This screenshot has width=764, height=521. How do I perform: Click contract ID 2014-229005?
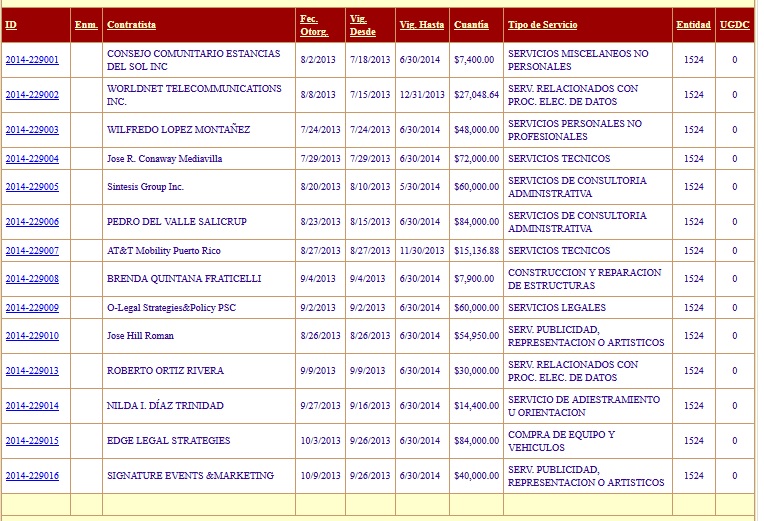click(x=32, y=187)
